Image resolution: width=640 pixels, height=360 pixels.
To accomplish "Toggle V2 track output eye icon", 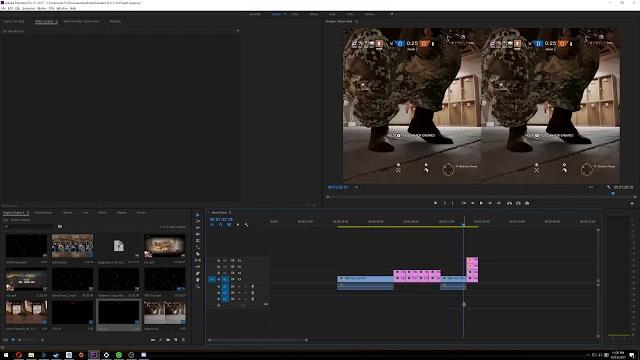I will coord(239,273).
